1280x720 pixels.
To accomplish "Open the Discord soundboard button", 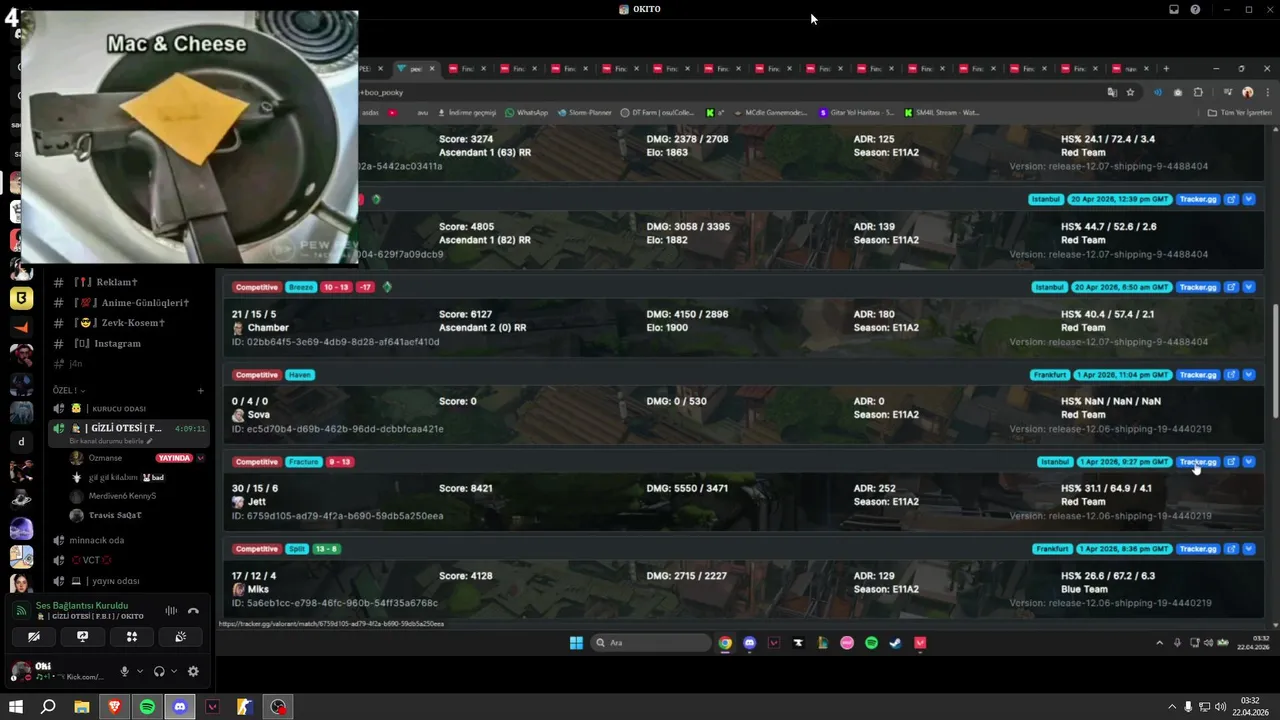I will (x=180, y=636).
